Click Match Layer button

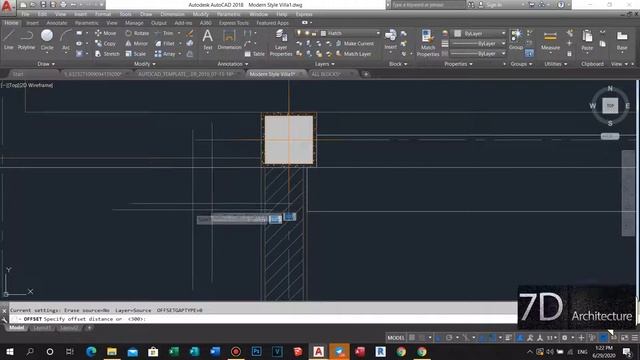pyautogui.click(x=353, y=53)
